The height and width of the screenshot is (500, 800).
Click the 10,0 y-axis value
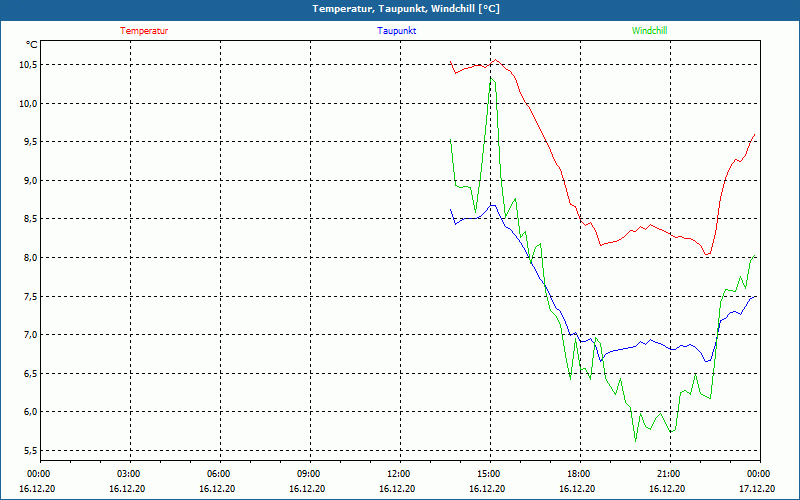(28, 104)
